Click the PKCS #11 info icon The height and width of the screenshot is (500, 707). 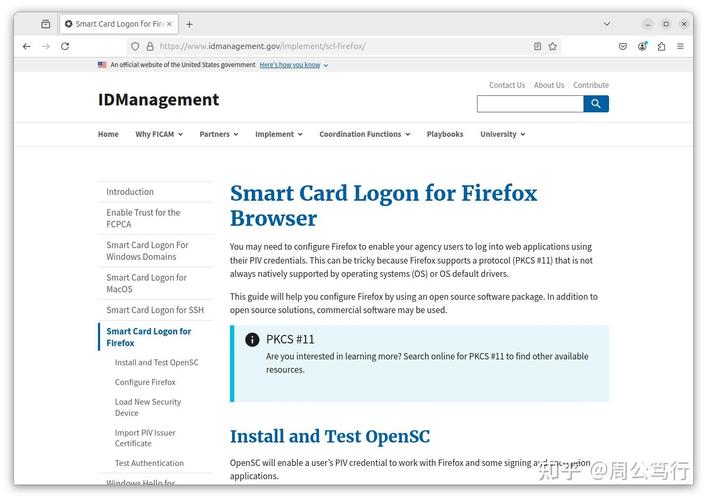pyautogui.click(x=252, y=339)
